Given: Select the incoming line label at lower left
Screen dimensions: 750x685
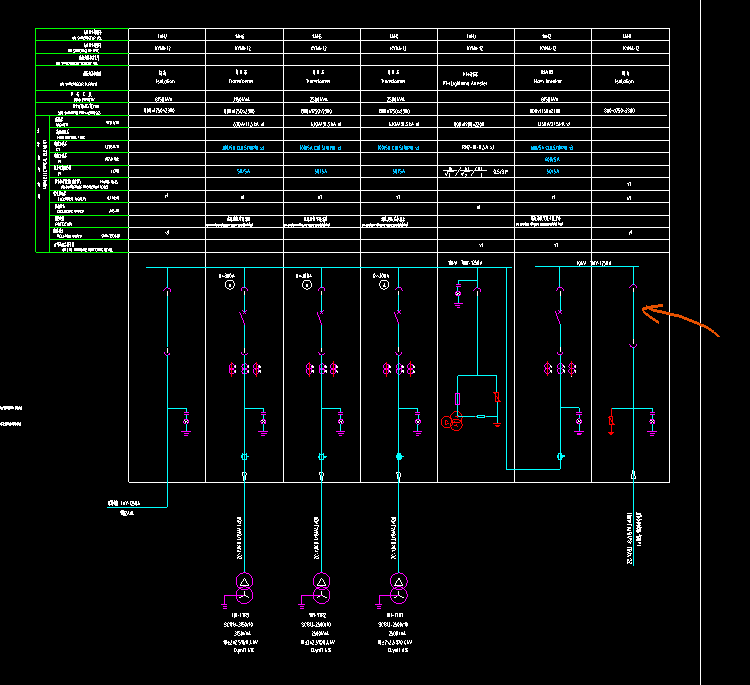Looking at the screenshot, I should click(x=124, y=503).
